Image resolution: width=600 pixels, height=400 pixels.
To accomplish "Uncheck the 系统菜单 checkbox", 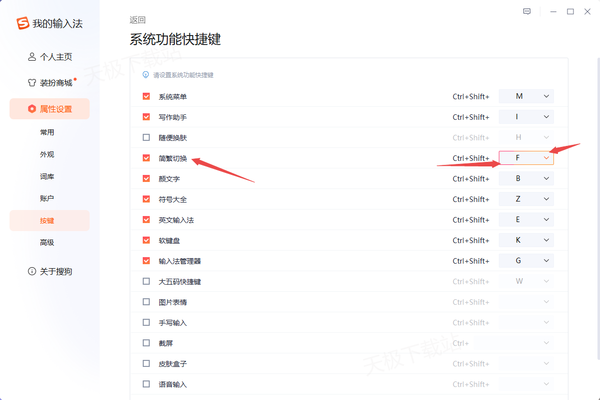I will pos(147,97).
